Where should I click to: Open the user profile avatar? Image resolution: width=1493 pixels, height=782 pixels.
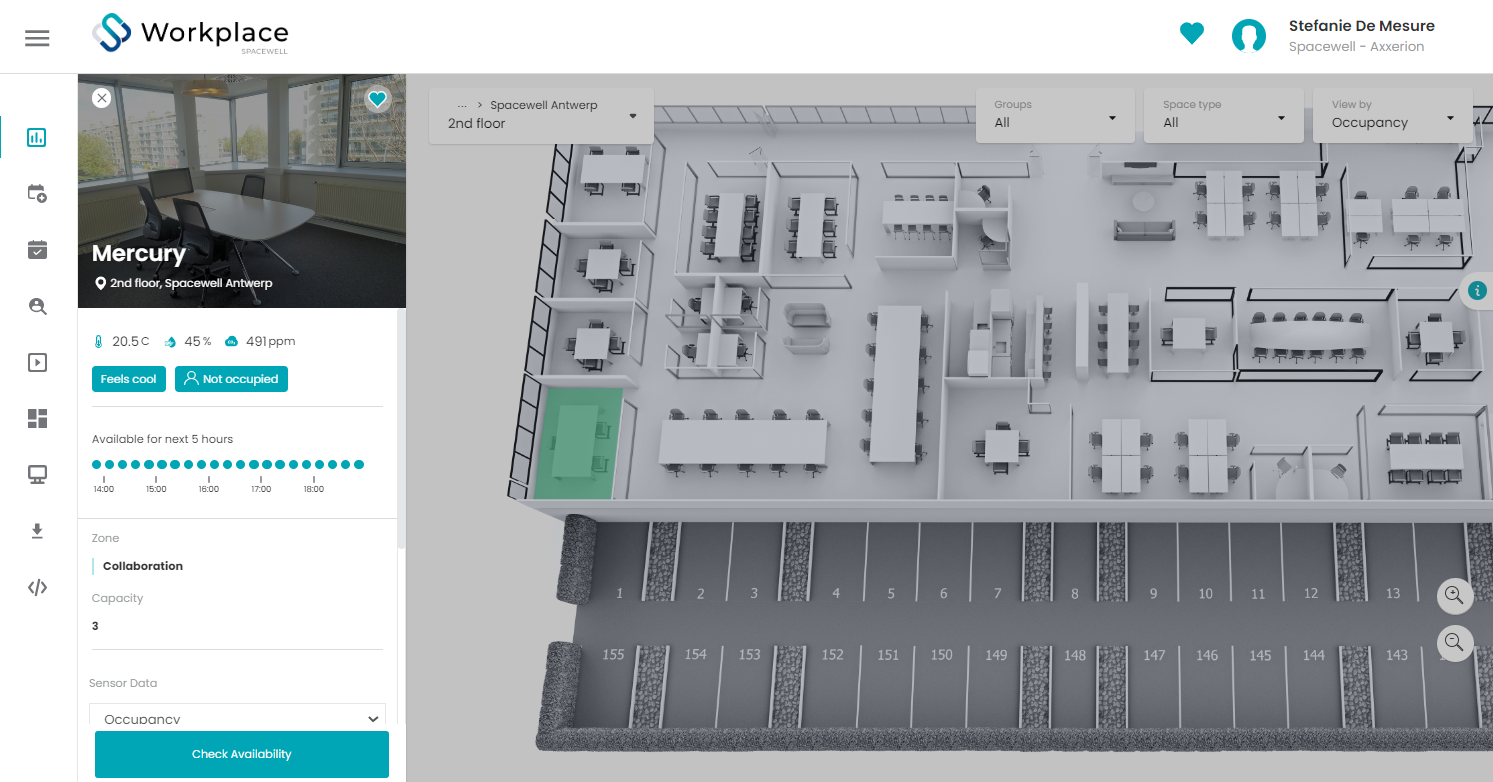(1249, 36)
